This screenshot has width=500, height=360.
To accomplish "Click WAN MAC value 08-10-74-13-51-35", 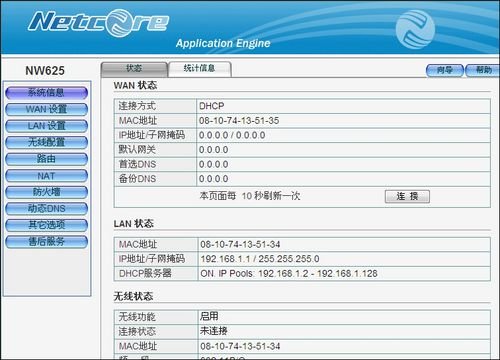I will point(239,121).
